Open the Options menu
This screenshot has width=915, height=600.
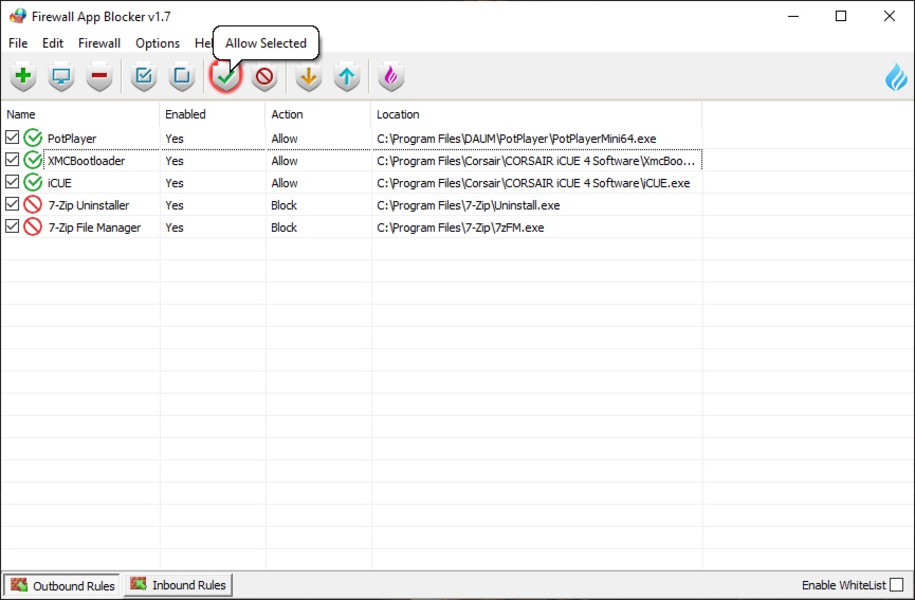[x=157, y=43]
